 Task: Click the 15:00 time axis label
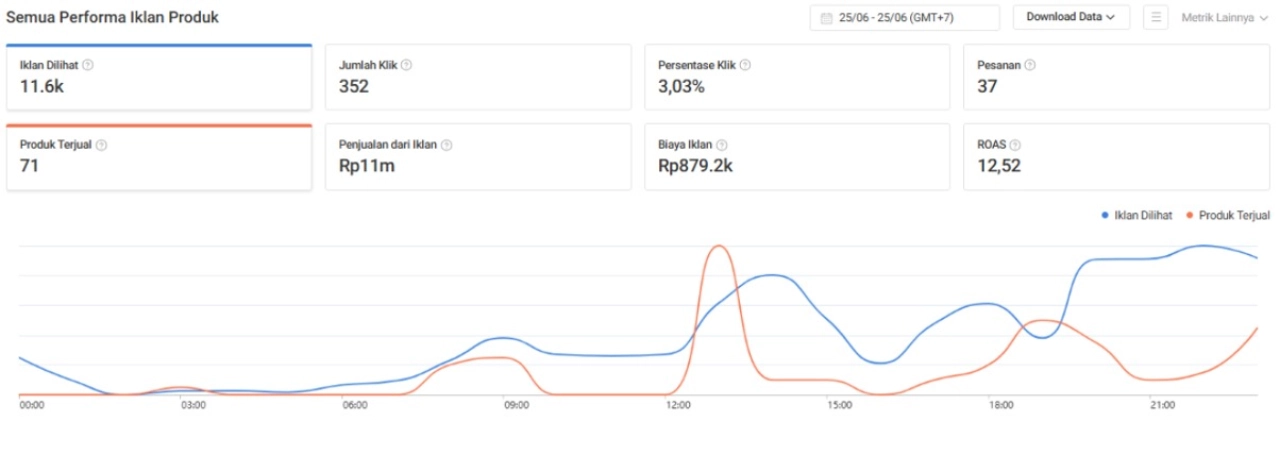pyautogui.click(x=840, y=405)
